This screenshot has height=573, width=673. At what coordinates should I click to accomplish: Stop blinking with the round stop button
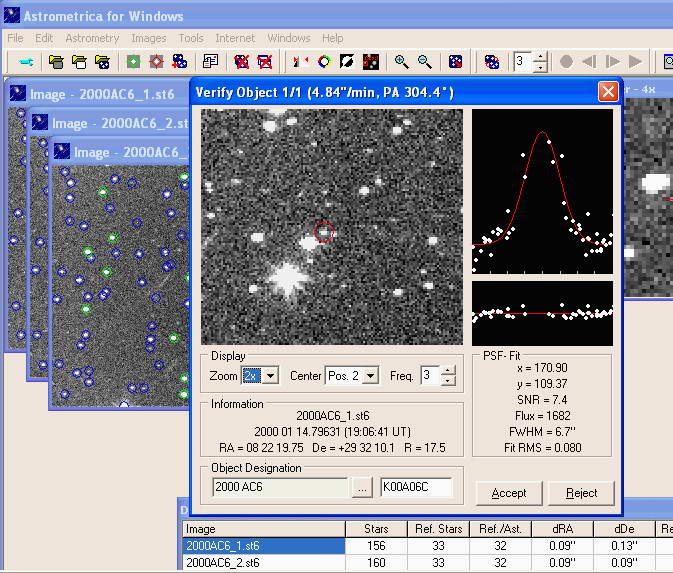pyautogui.click(x=567, y=62)
